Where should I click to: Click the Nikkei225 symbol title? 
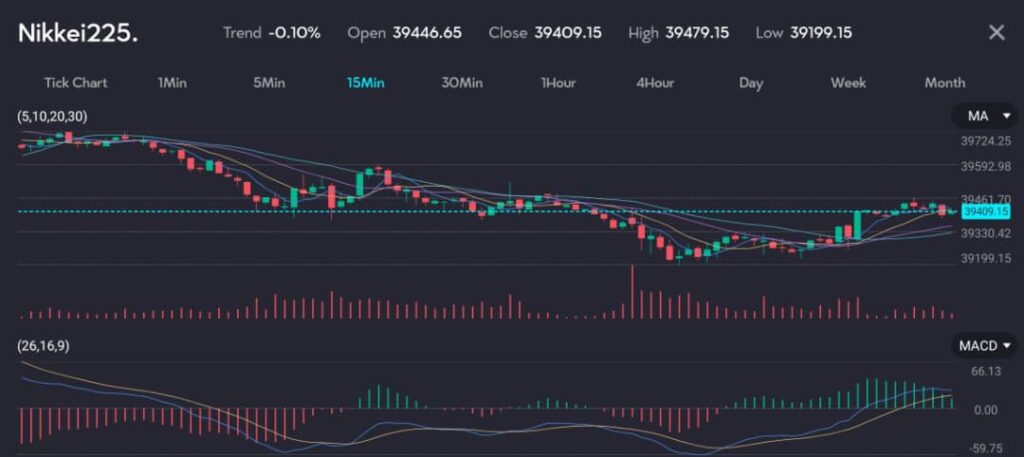point(78,33)
